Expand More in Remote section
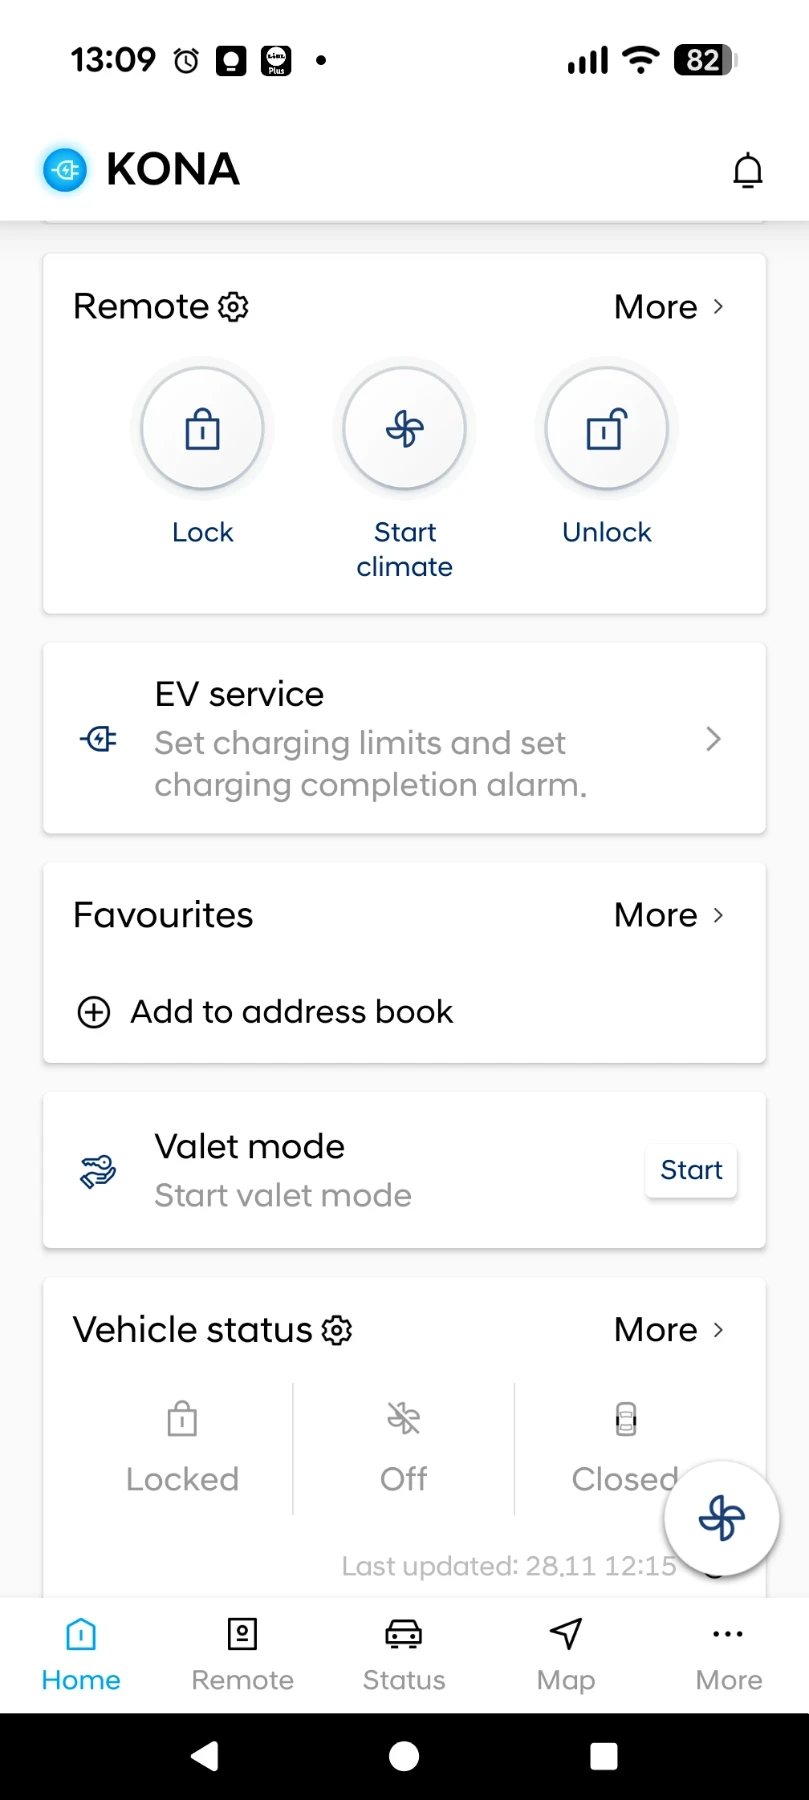Screen dimensions: 809x1800 click(668, 307)
